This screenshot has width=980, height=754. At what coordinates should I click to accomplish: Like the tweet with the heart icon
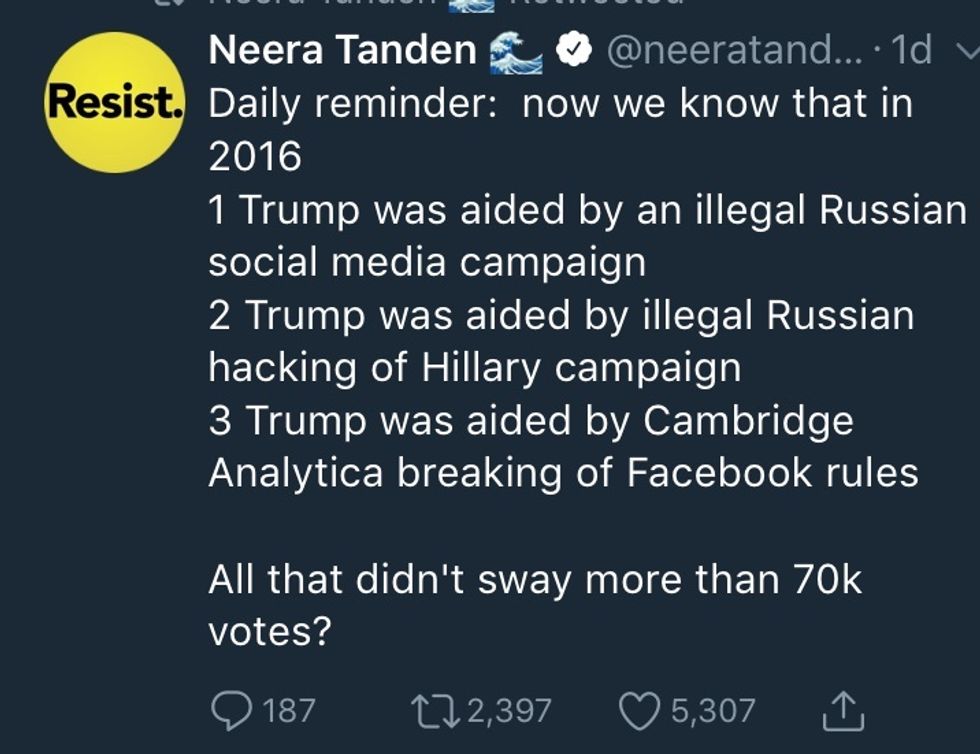(642, 710)
